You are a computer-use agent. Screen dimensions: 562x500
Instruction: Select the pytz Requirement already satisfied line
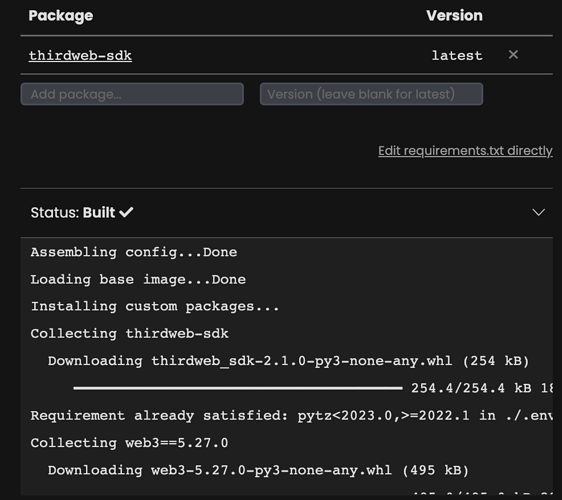click(291, 415)
